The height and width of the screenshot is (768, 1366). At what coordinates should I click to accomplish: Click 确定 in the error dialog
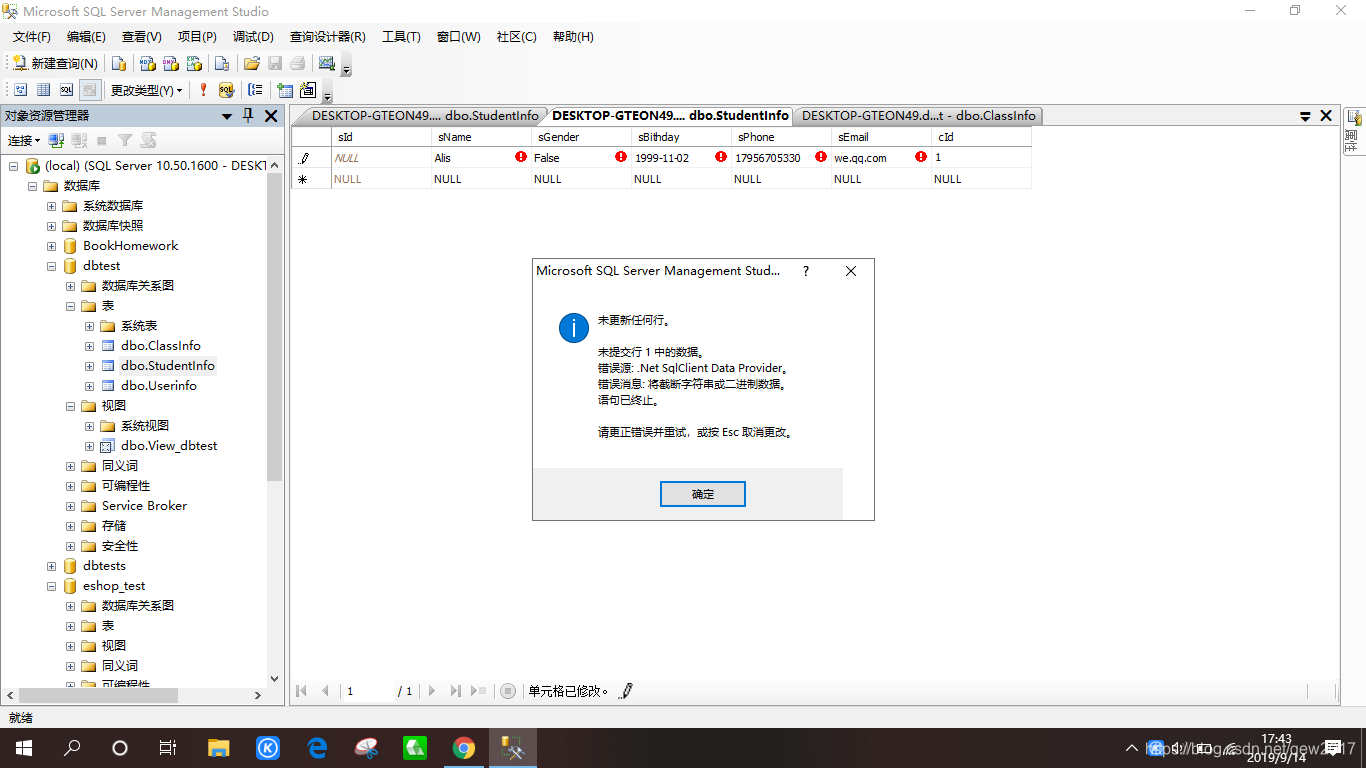(x=703, y=494)
